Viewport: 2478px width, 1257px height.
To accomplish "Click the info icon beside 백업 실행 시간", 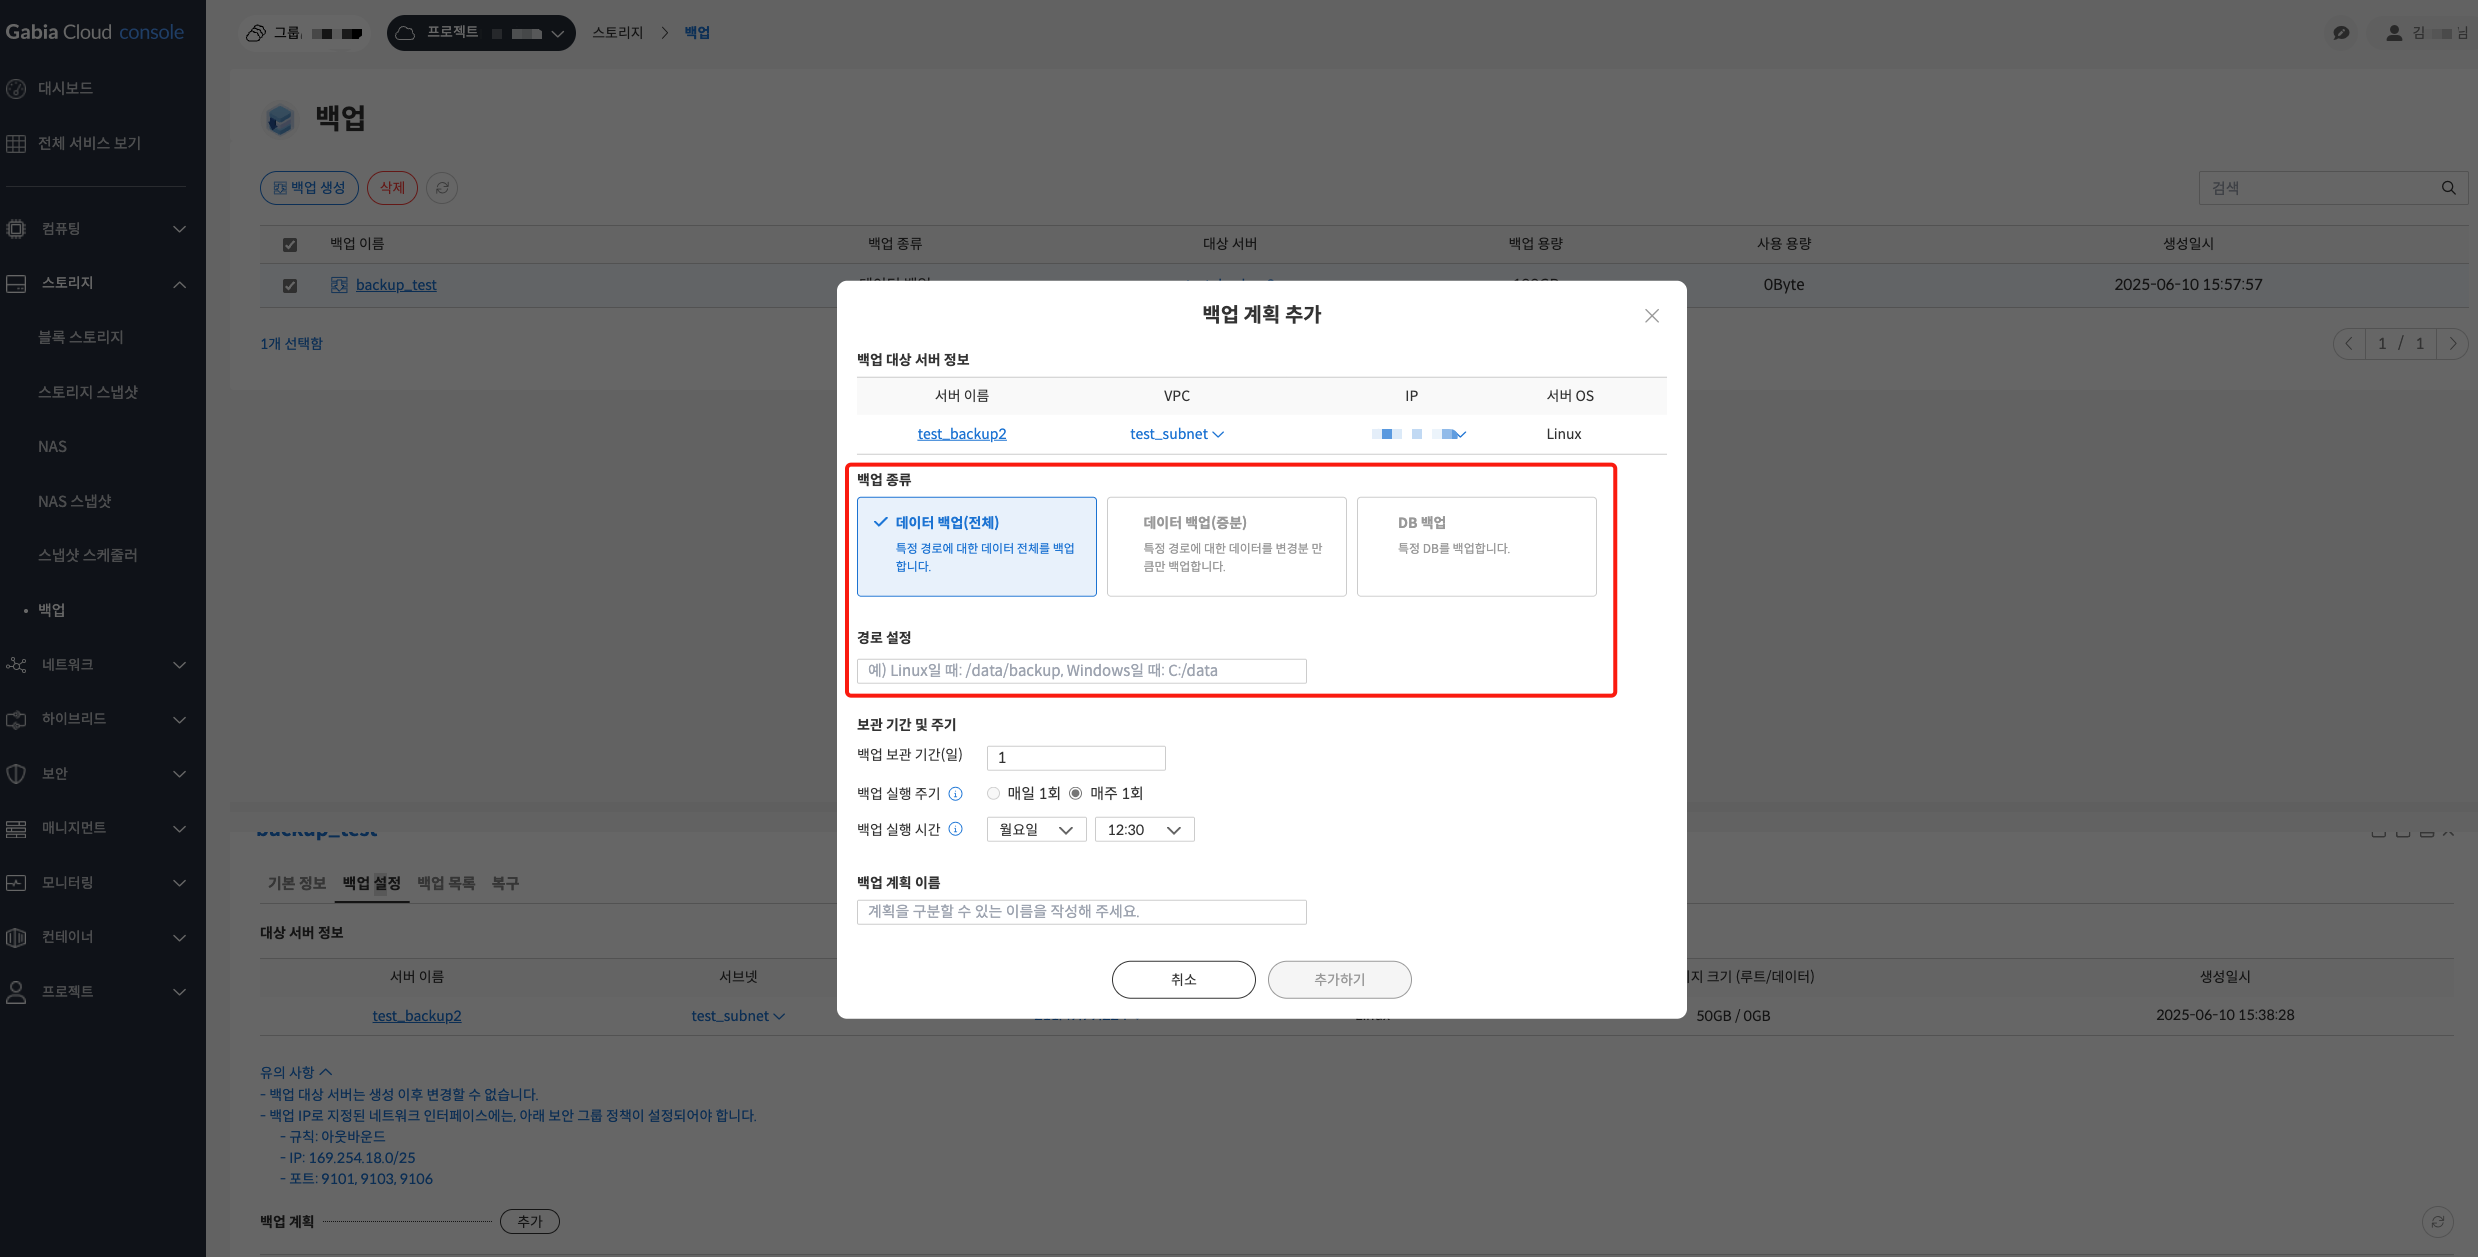I will (x=956, y=829).
